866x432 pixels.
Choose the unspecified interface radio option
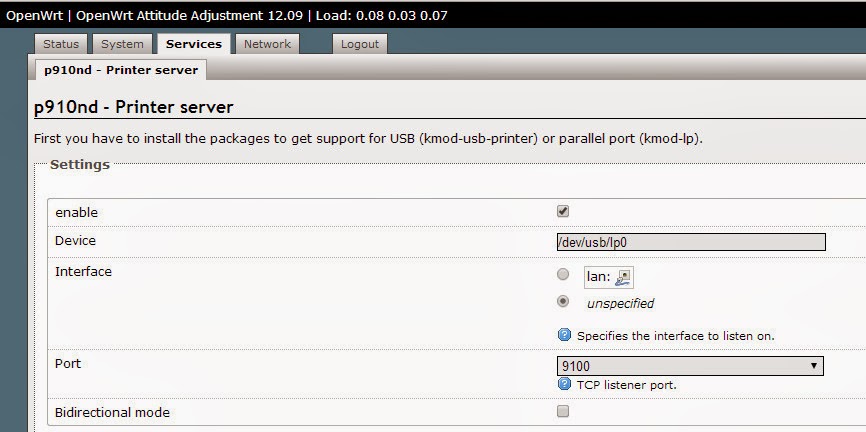click(563, 302)
